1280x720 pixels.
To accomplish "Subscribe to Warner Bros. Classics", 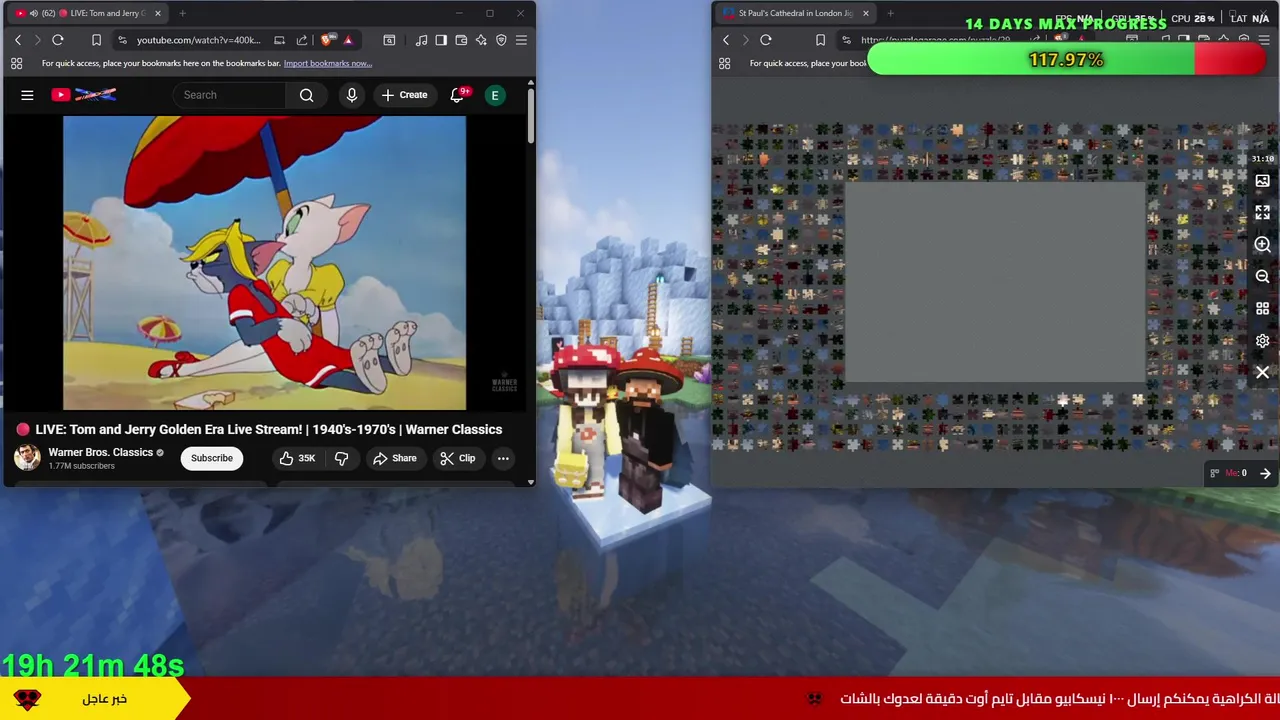I will [x=211, y=458].
